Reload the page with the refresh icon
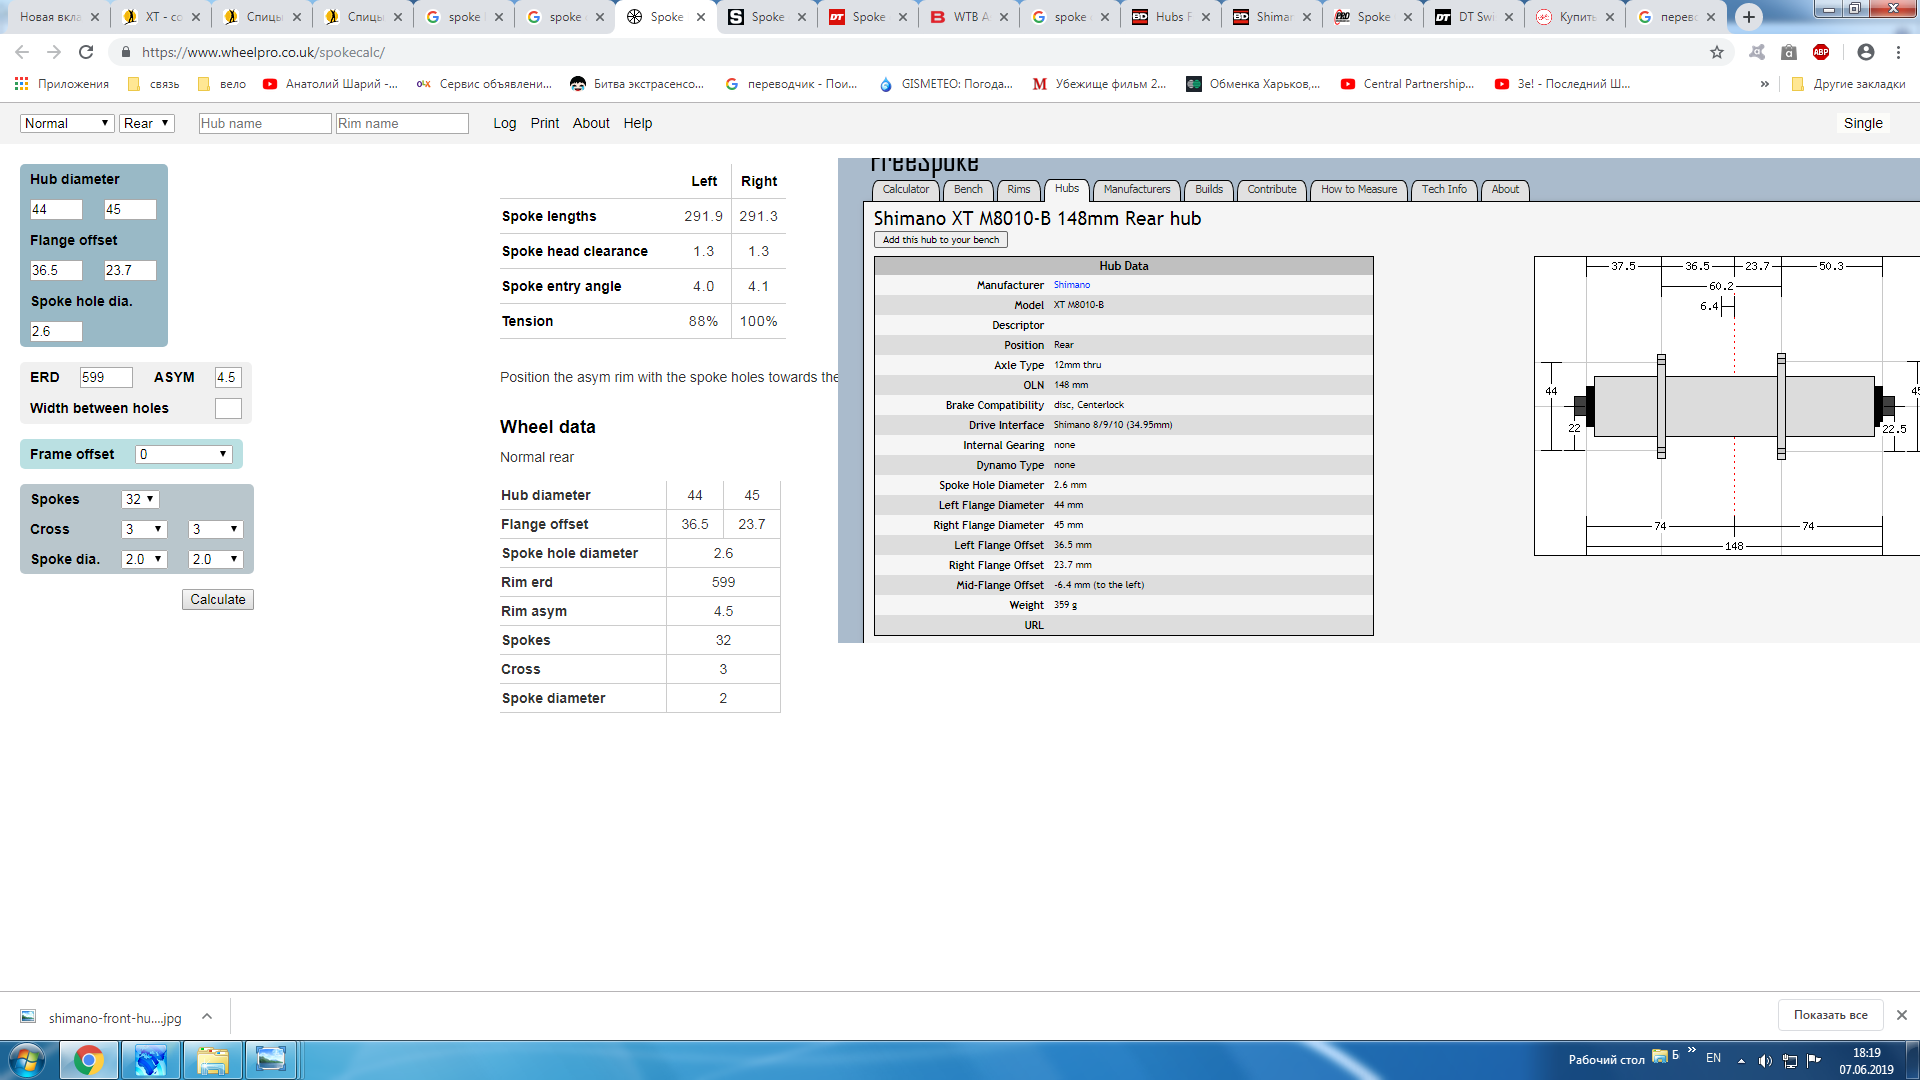The image size is (1920, 1080). [86, 52]
